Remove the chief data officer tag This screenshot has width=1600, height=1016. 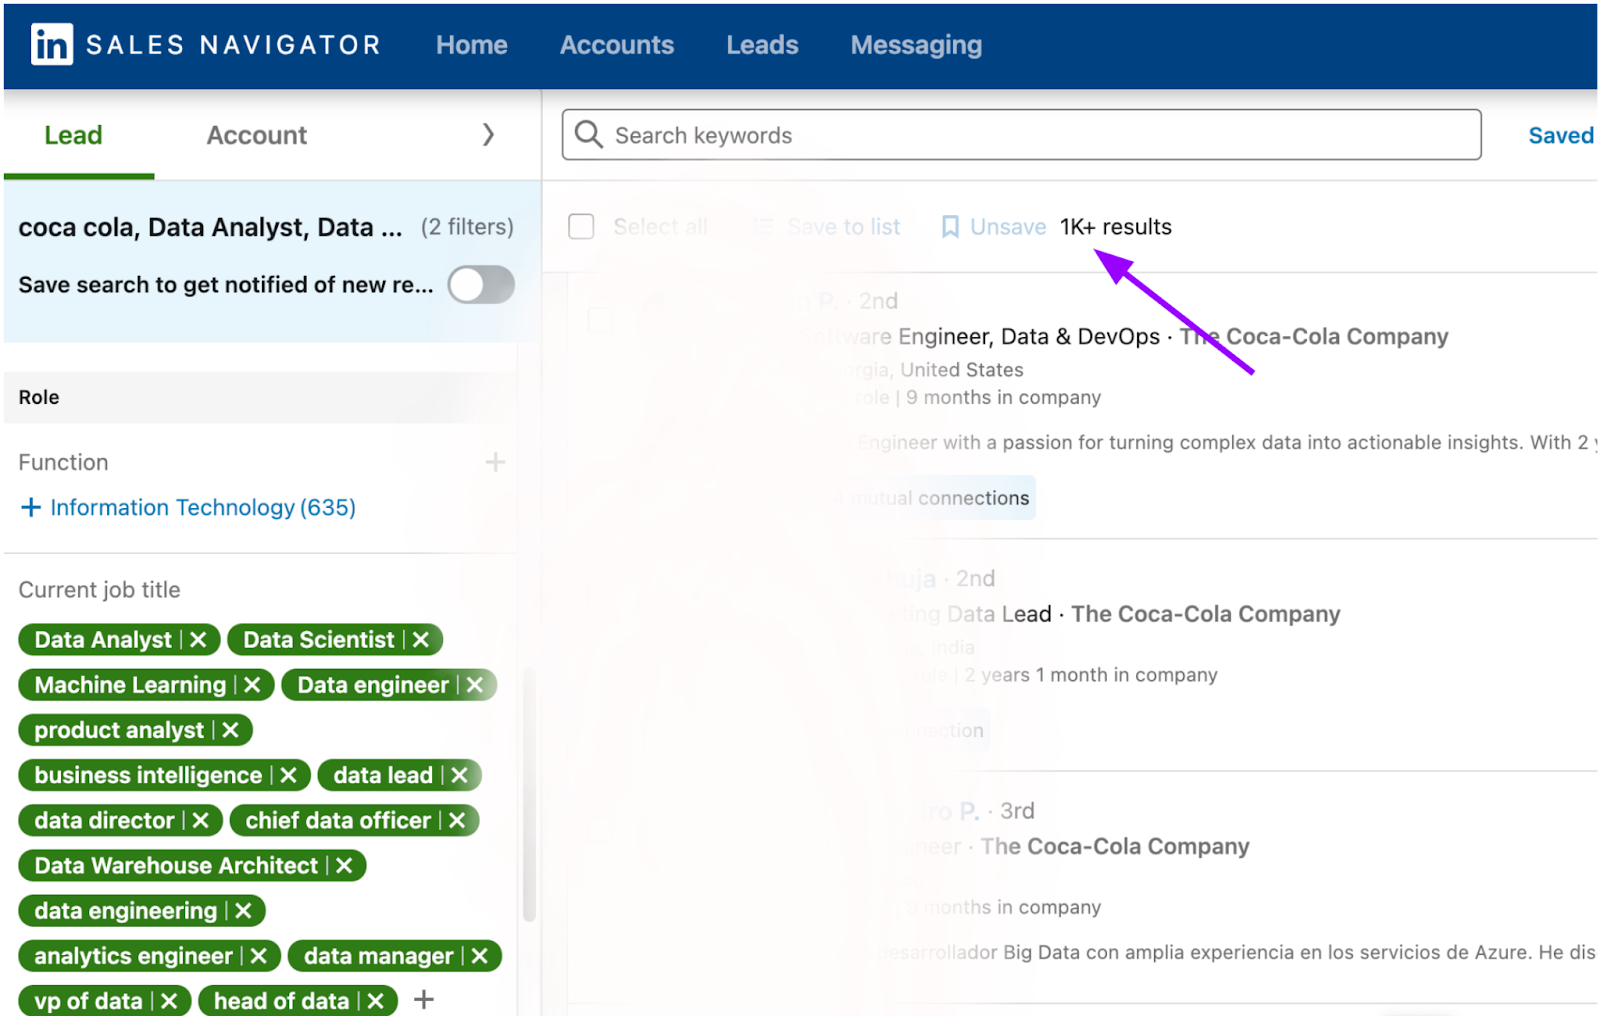(x=457, y=821)
